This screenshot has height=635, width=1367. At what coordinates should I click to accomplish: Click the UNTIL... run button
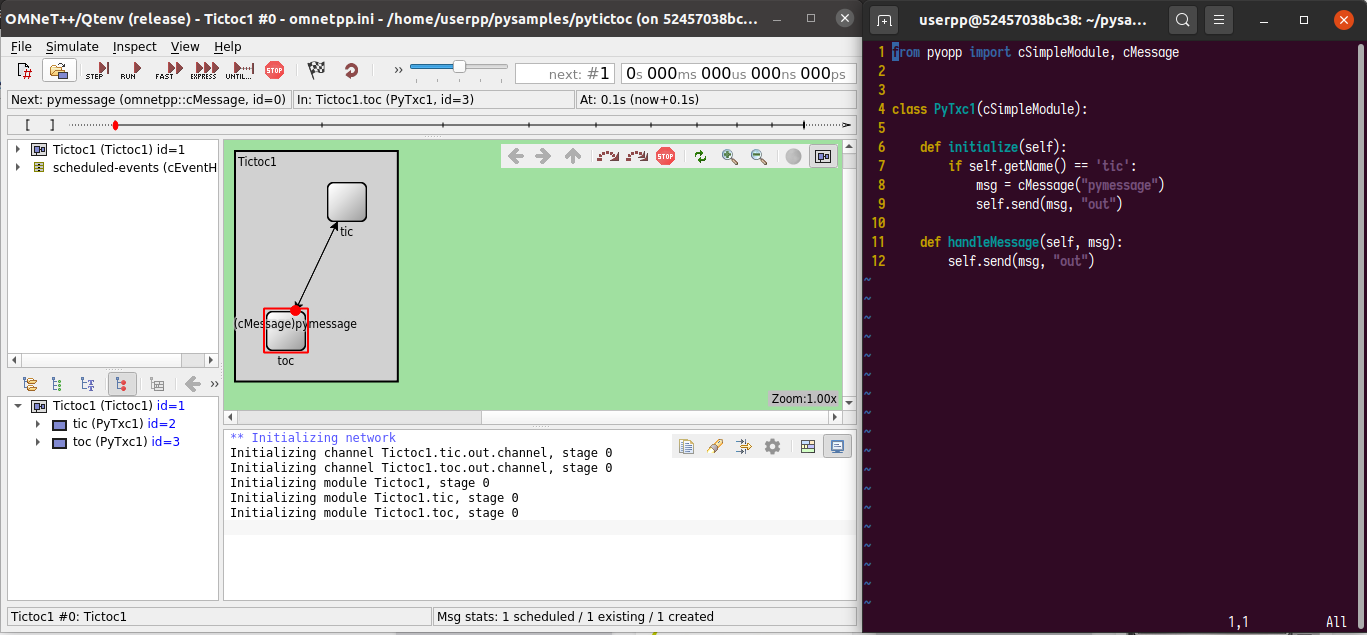coord(239,71)
